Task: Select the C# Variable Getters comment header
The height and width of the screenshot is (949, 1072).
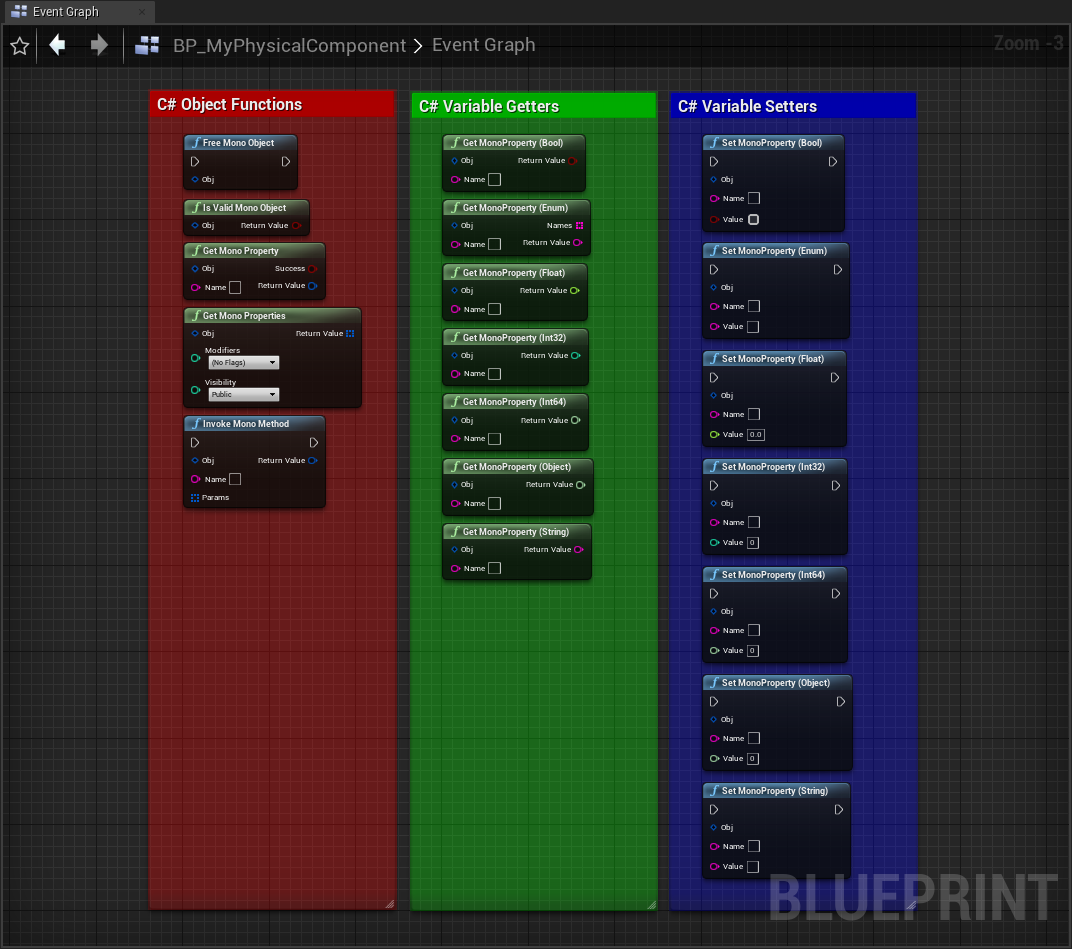Action: click(534, 106)
